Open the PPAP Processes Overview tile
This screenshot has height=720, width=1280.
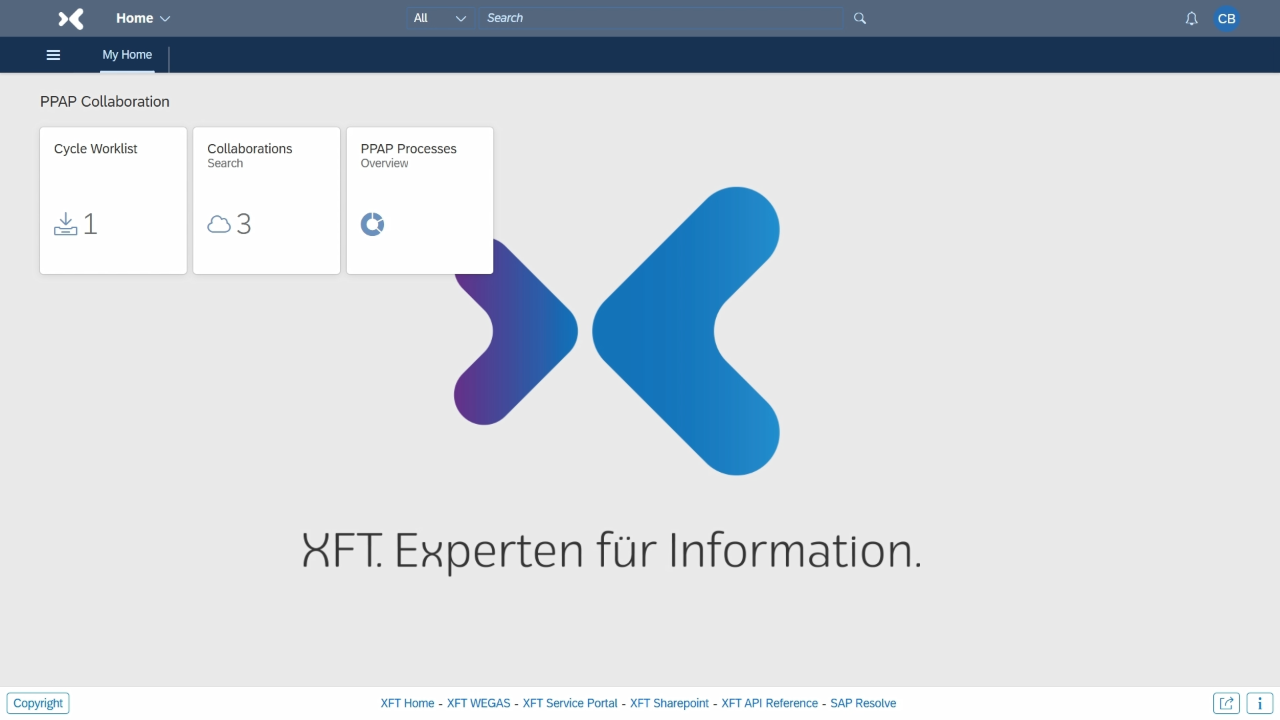(x=420, y=200)
